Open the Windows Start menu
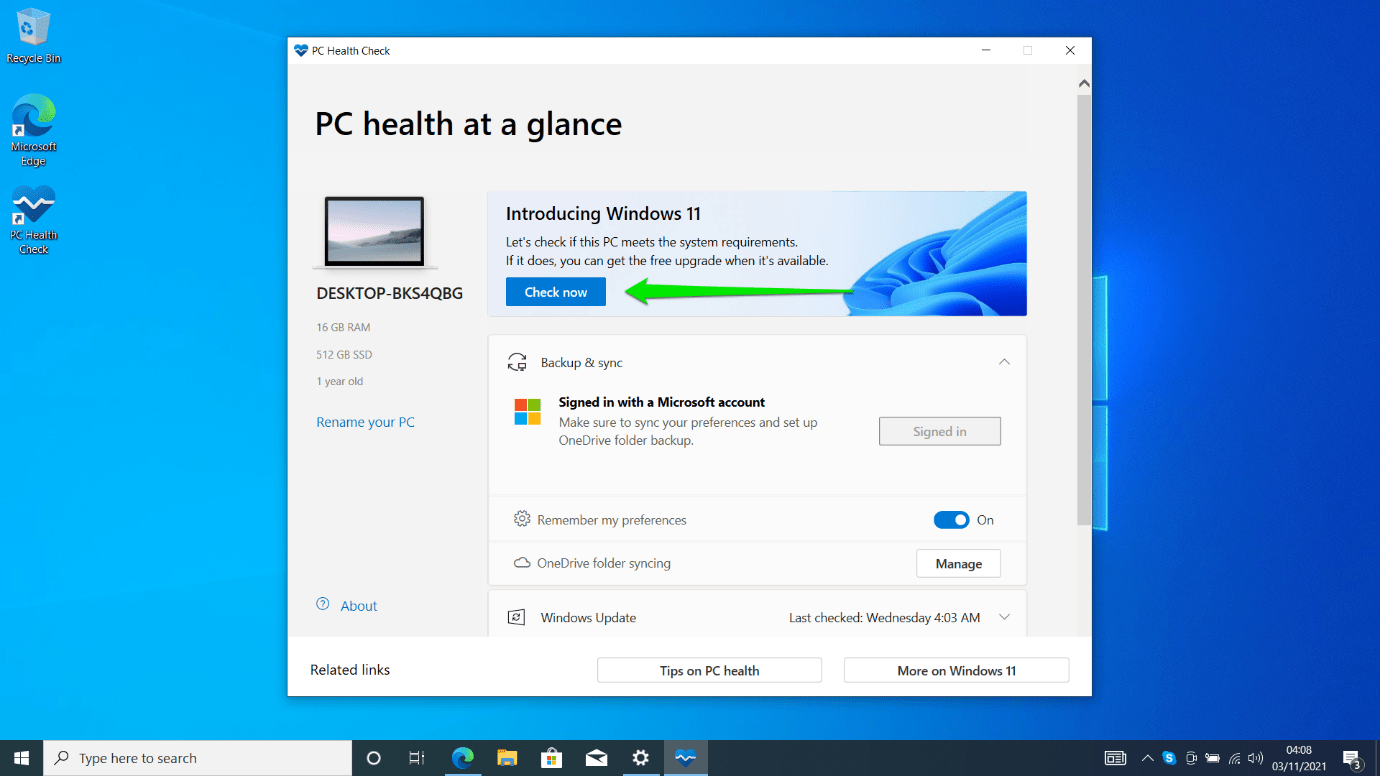Viewport: 1380px width, 776px height. (x=22, y=758)
